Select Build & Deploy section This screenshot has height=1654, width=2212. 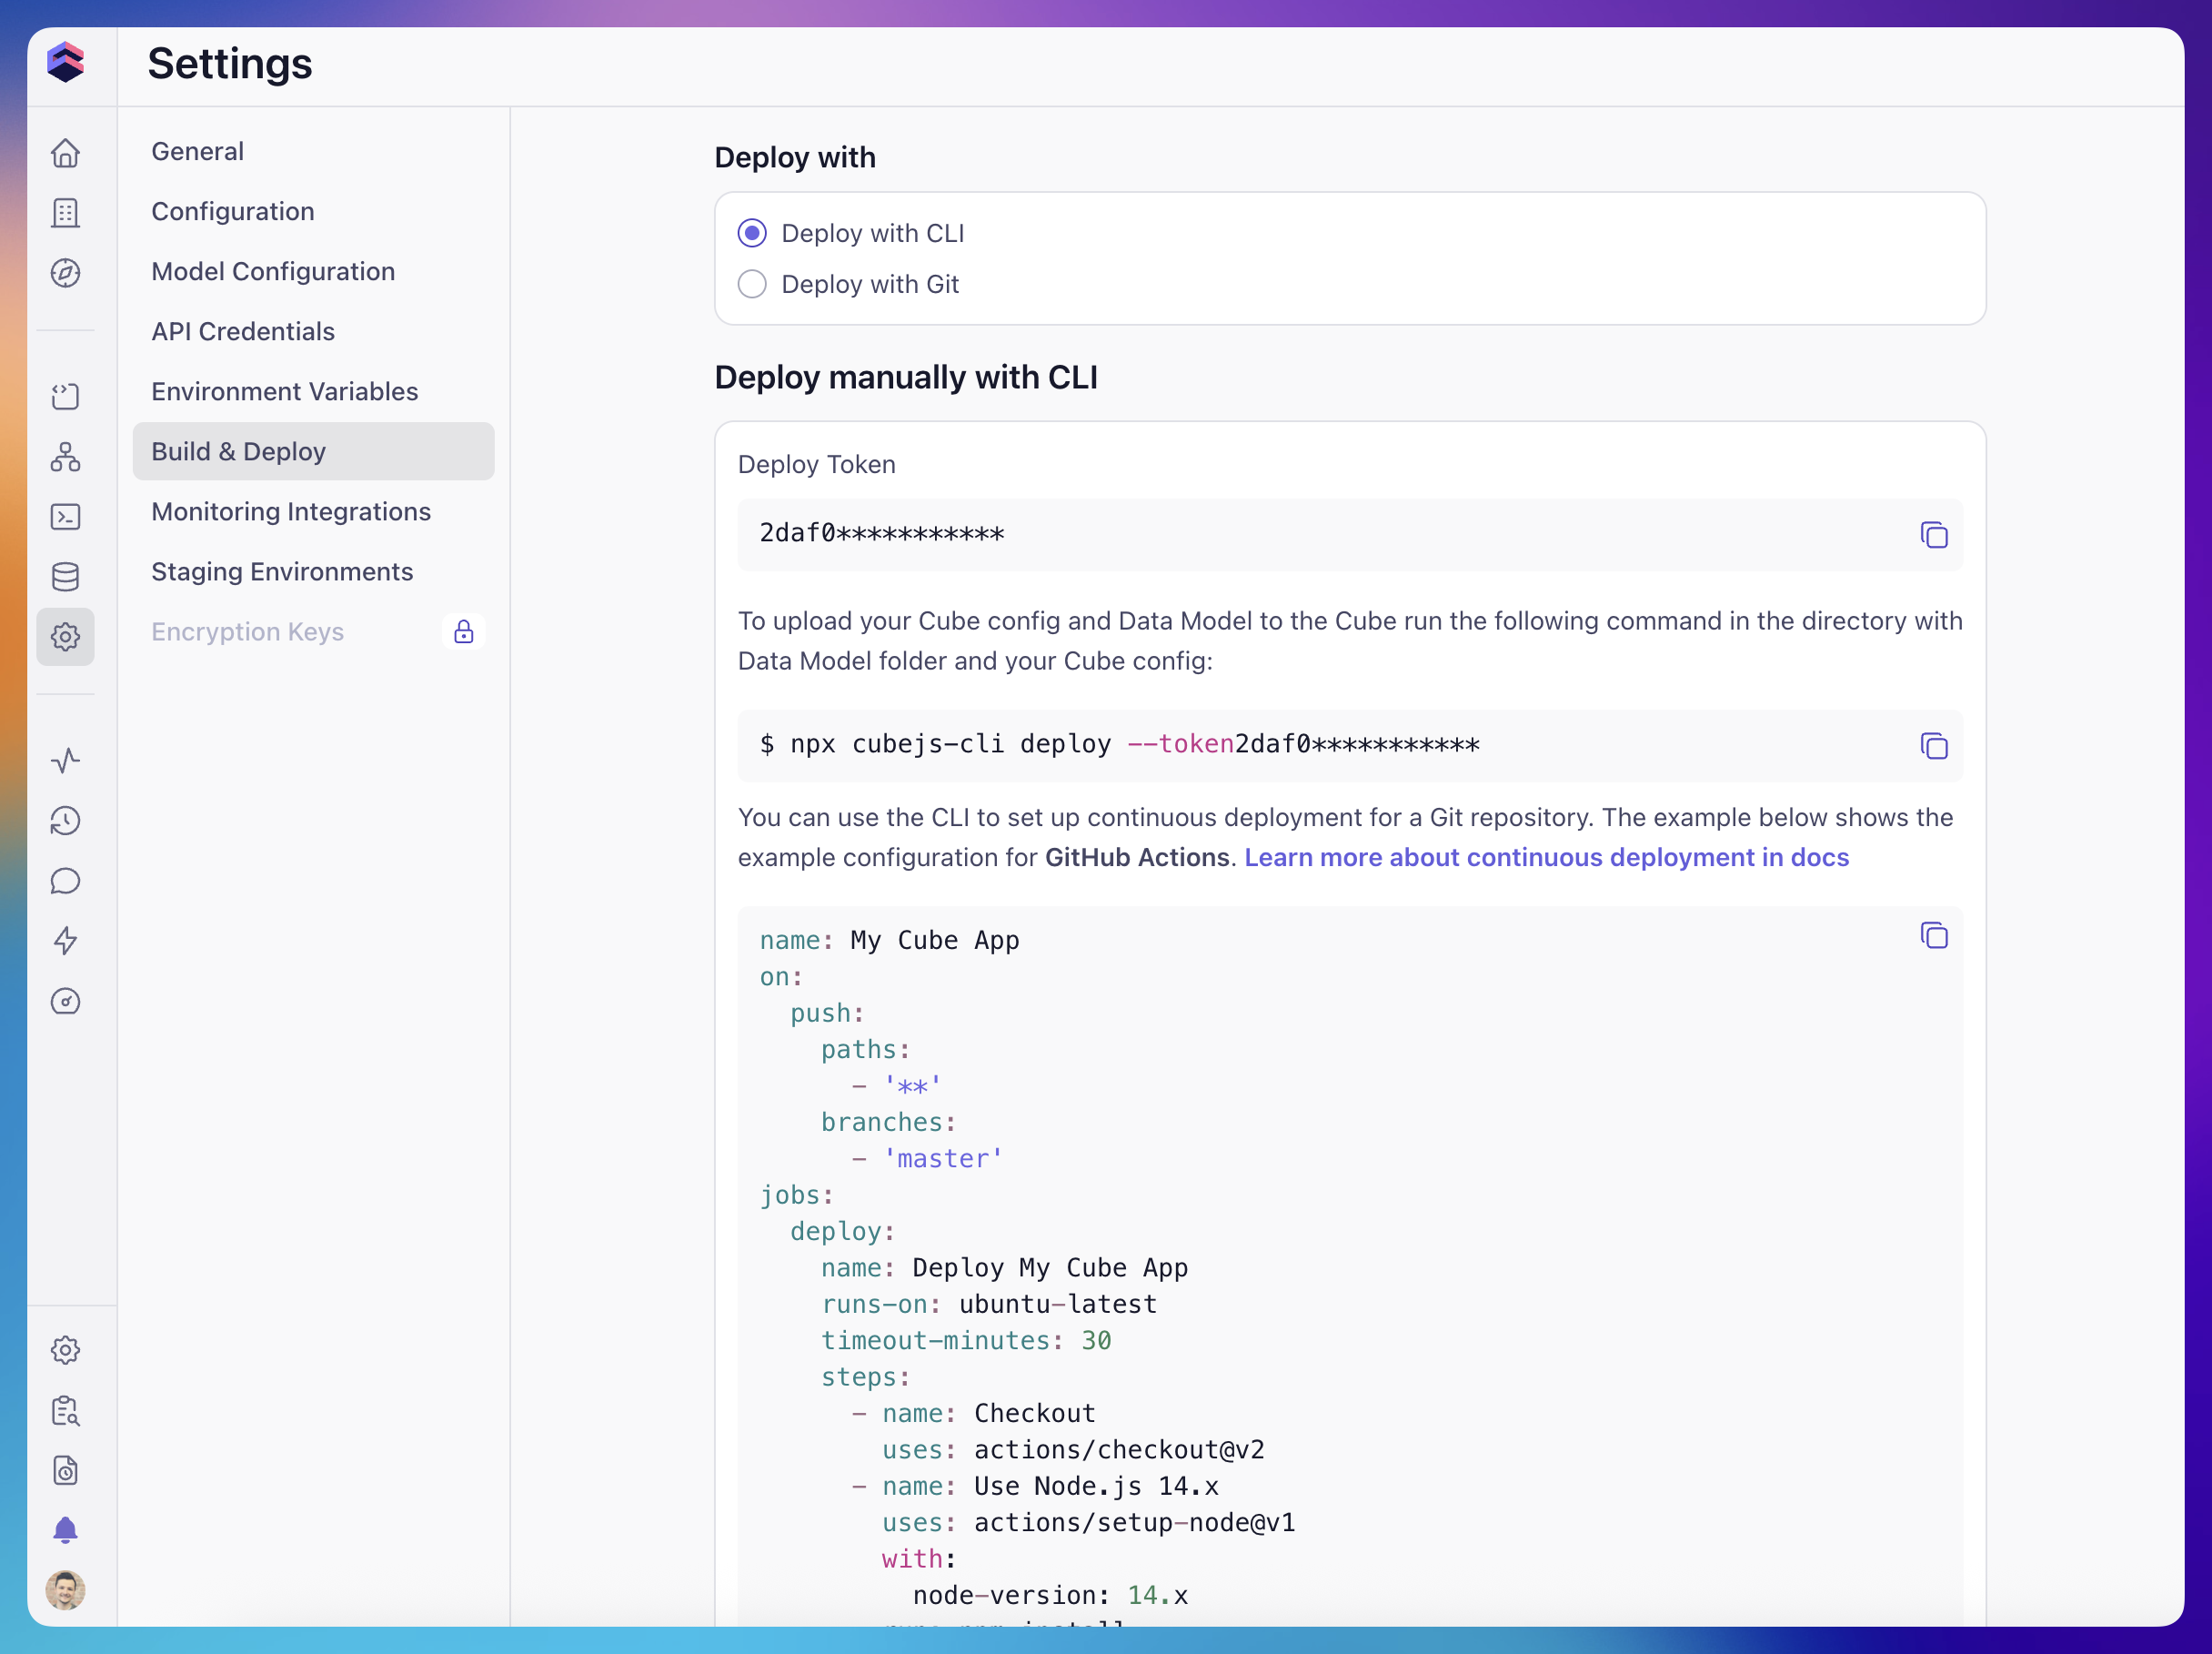pos(313,451)
